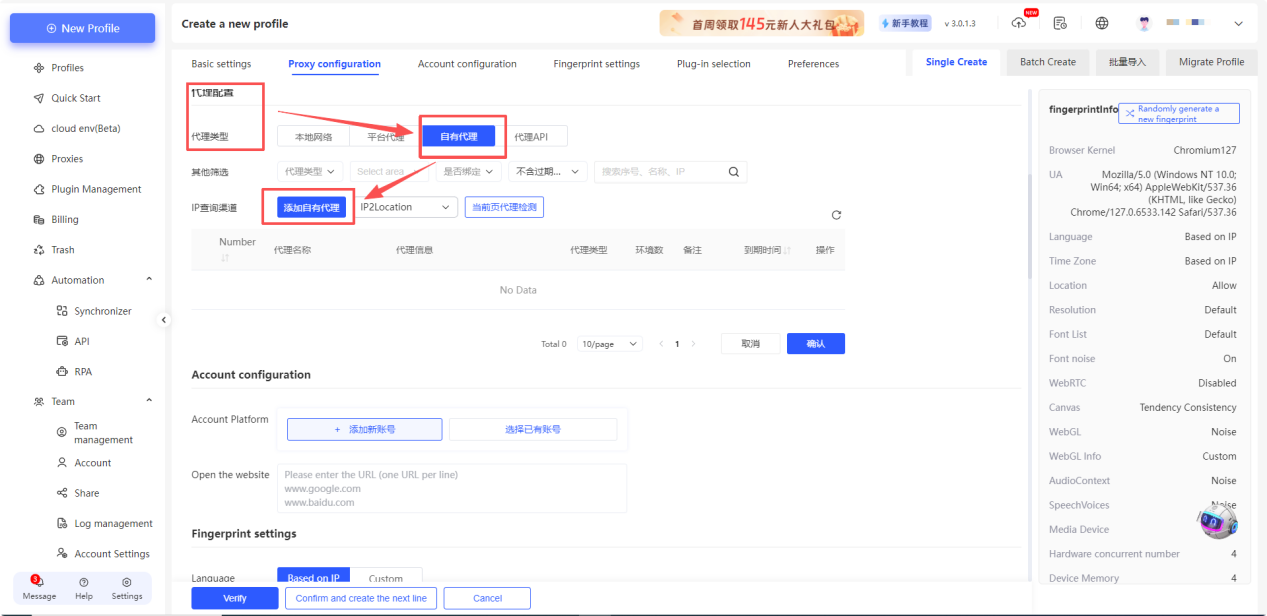Select the 代理API proxy type option
Viewport: 1267px width, 616px height.
coord(531,137)
